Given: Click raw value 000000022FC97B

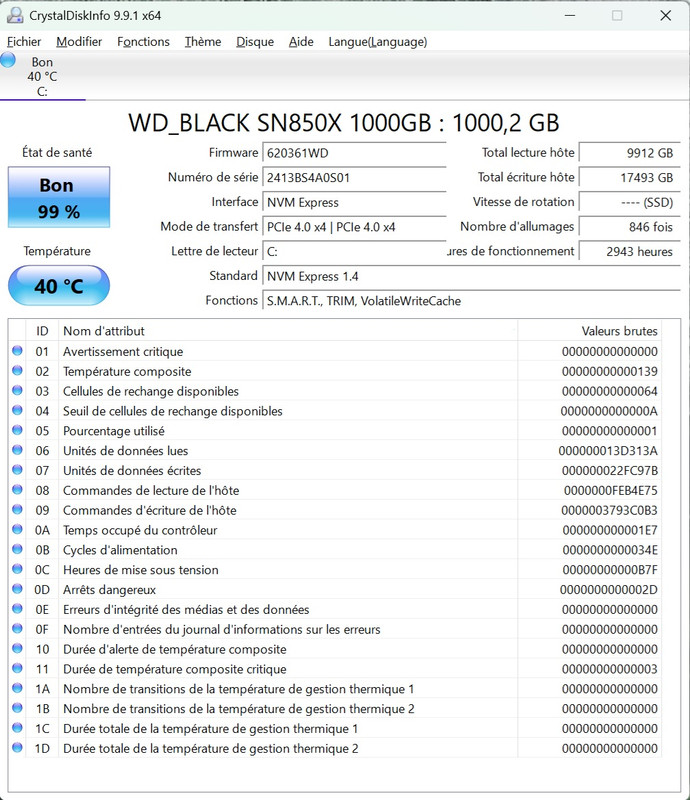Looking at the screenshot, I should (x=610, y=471).
